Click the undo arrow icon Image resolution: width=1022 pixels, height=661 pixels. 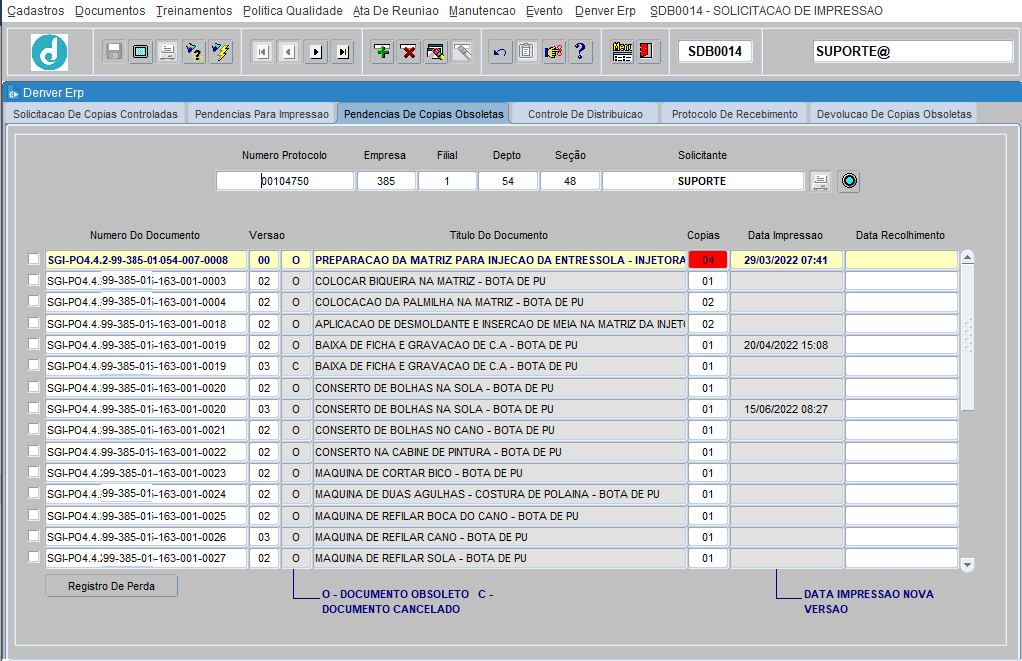pos(500,52)
